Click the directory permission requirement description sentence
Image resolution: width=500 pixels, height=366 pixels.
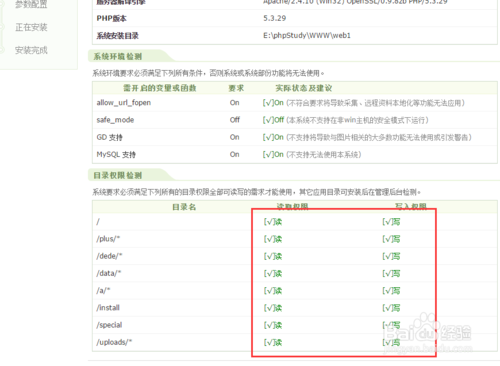click(257, 192)
